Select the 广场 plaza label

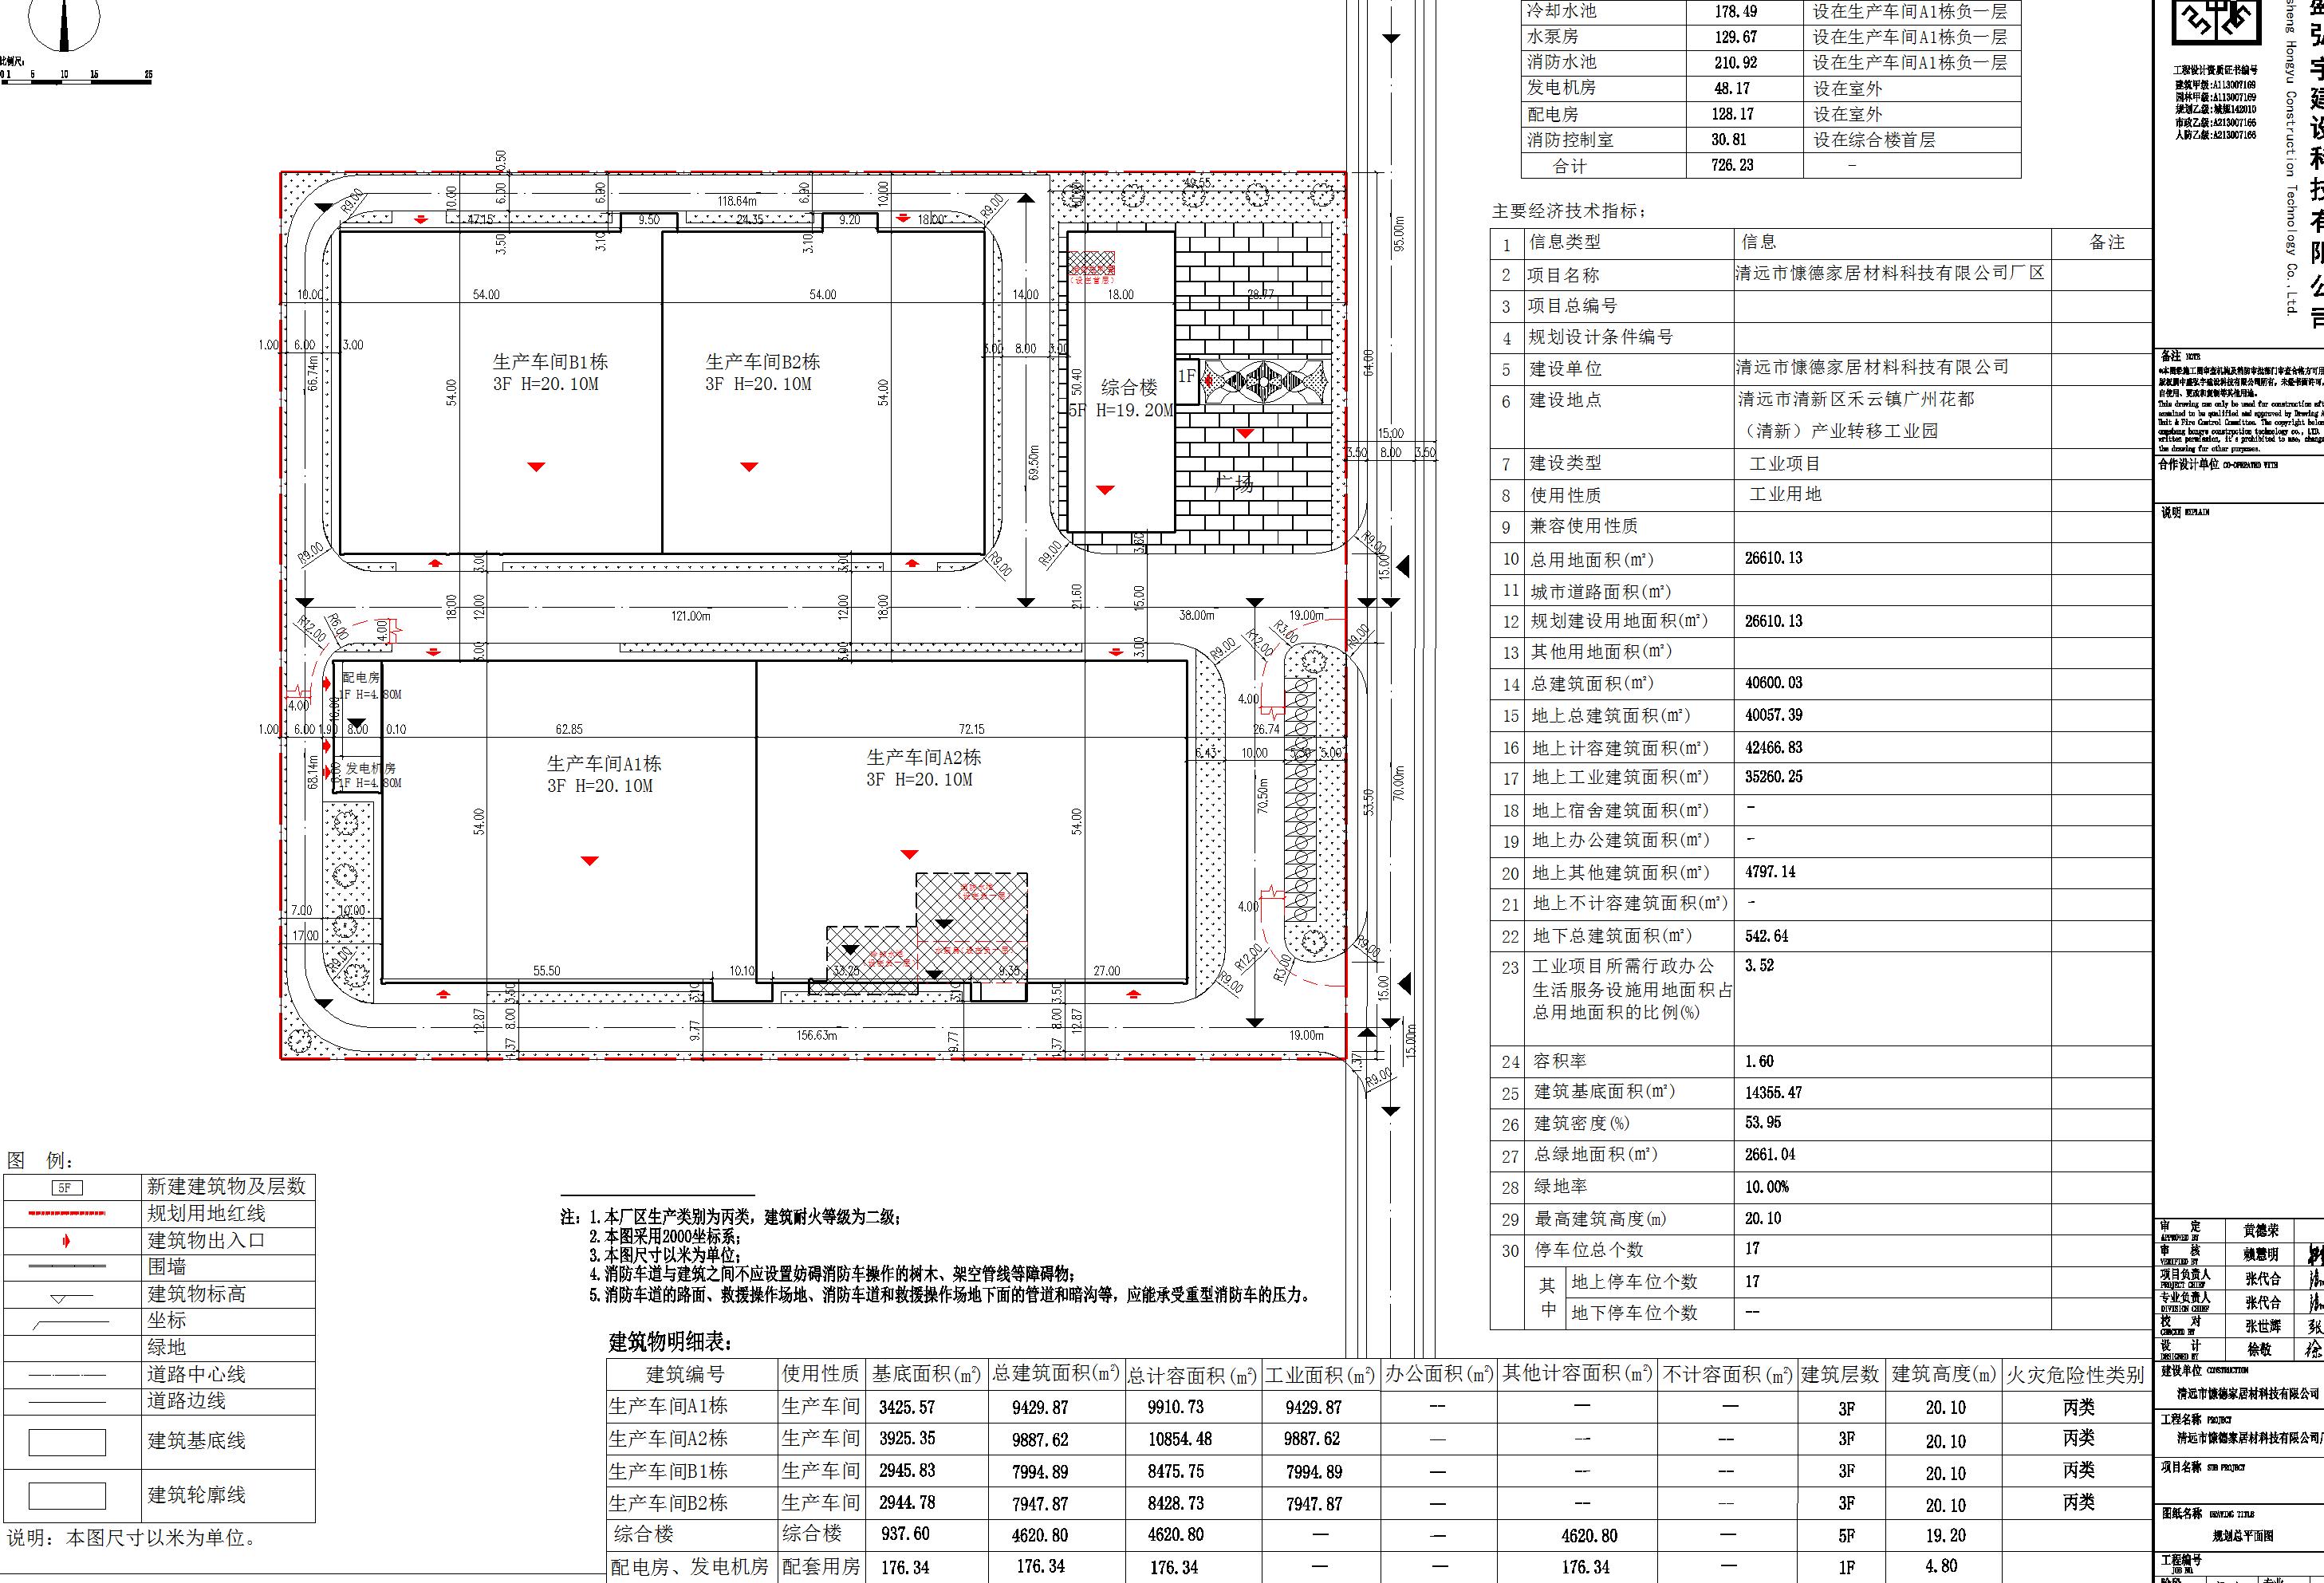tap(1234, 484)
